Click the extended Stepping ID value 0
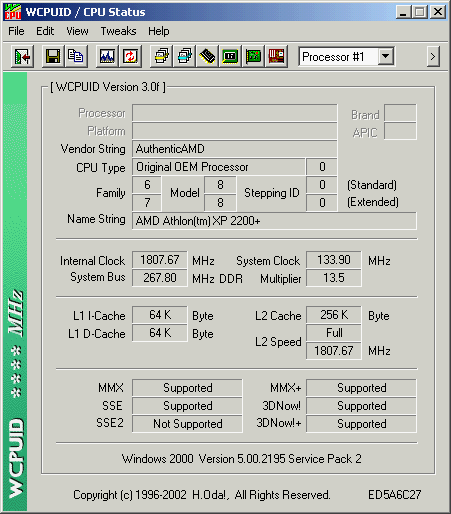Screen dimensions: 451x514 (x=322, y=203)
